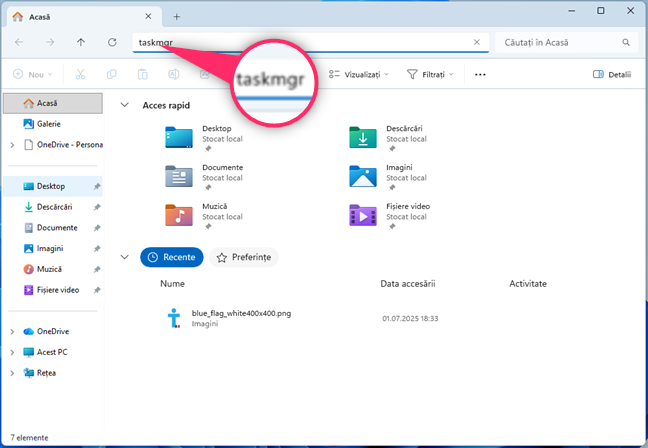The width and height of the screenshot is (648, 448).
Task: Expand the Rețea tree node
Action: [x=12, y=373]
